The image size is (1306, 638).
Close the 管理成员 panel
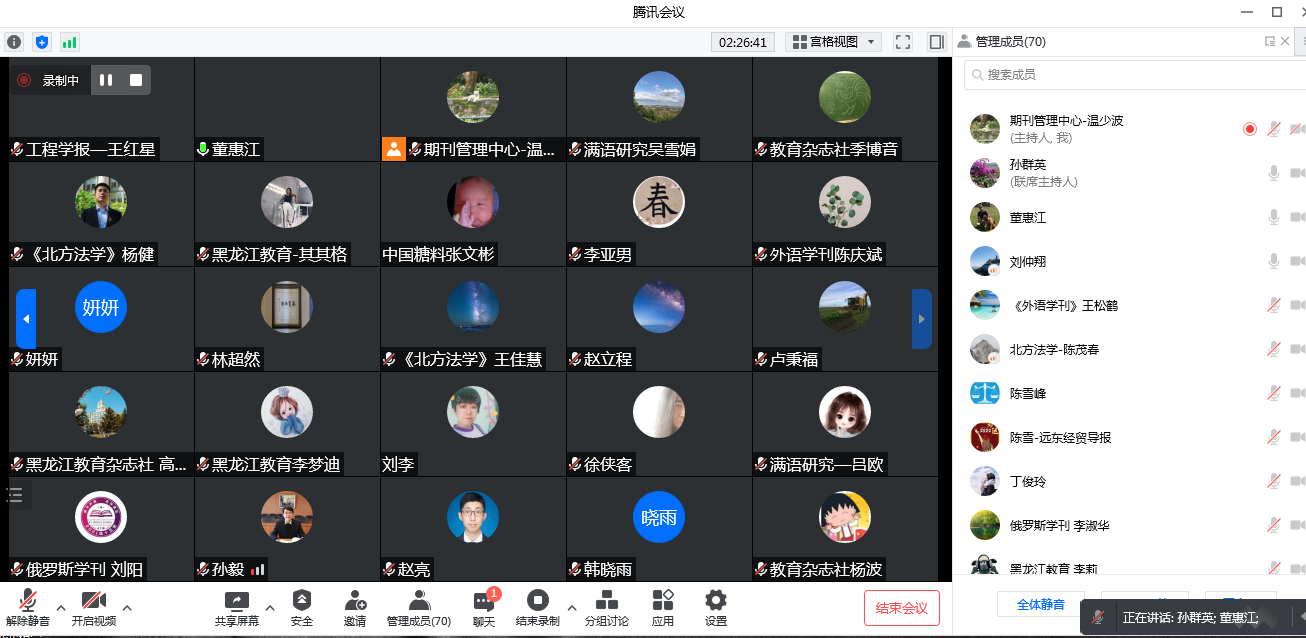coord(1285,41)
